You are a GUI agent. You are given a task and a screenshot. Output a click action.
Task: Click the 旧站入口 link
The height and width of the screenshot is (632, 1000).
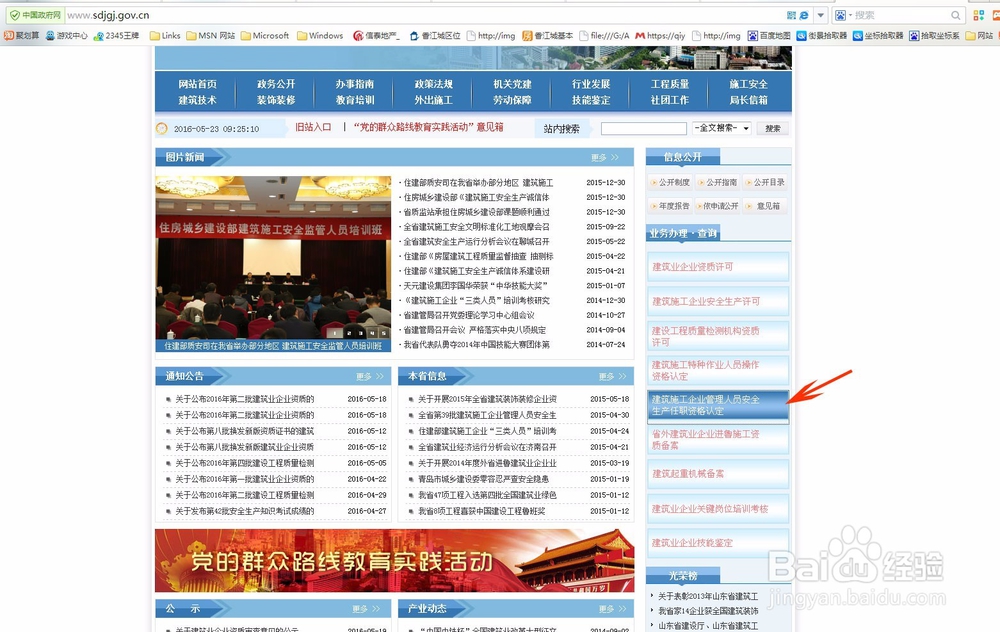point(313,128)
